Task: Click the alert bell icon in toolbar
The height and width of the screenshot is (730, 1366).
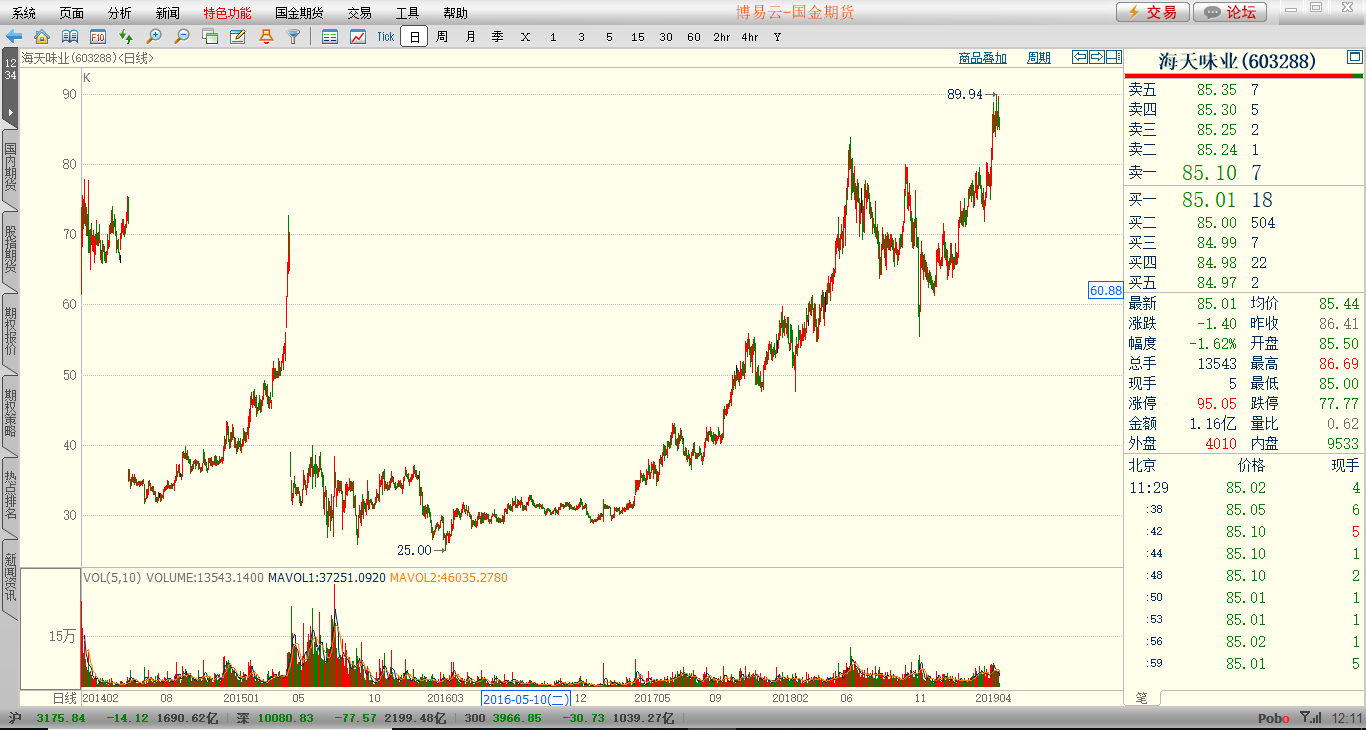Action: click(x=266, y=37)
